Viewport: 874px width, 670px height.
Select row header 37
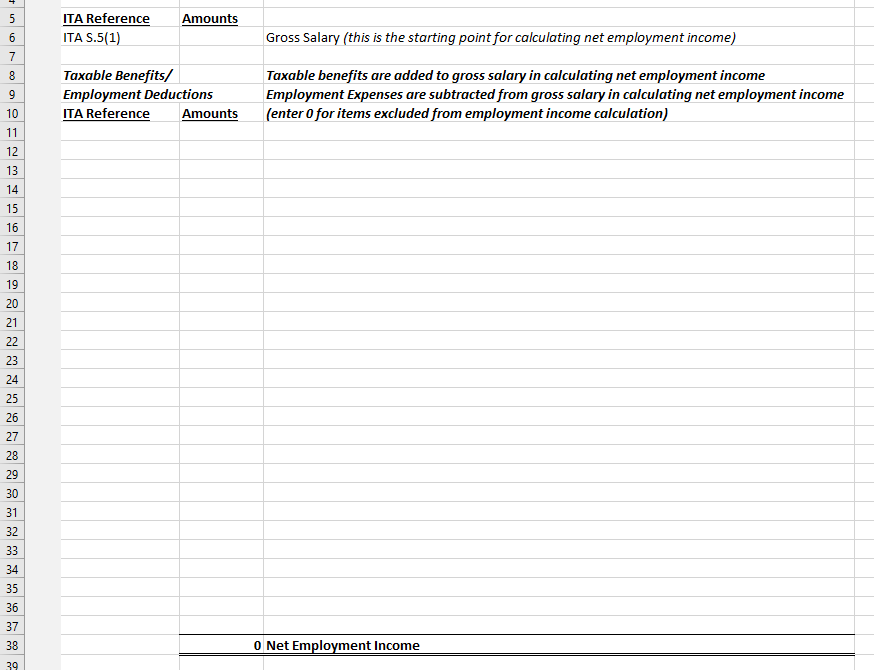pyautogui.click(x=12, y=627)
